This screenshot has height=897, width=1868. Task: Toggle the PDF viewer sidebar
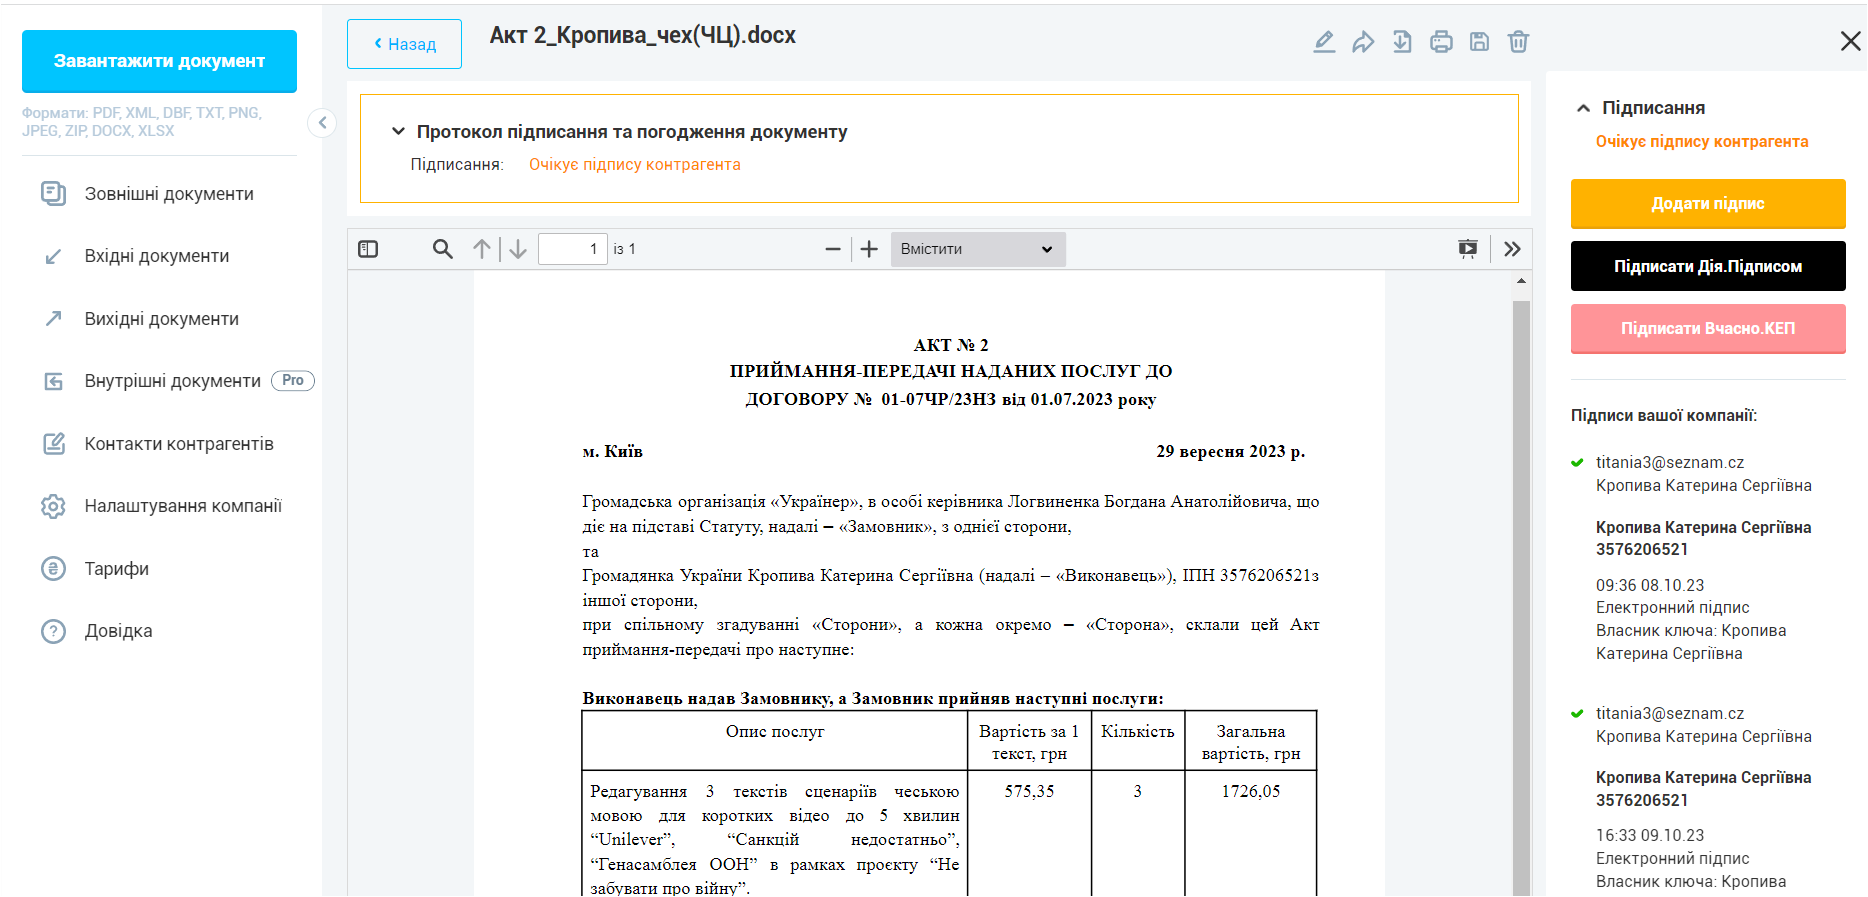(x=368, y=249)
